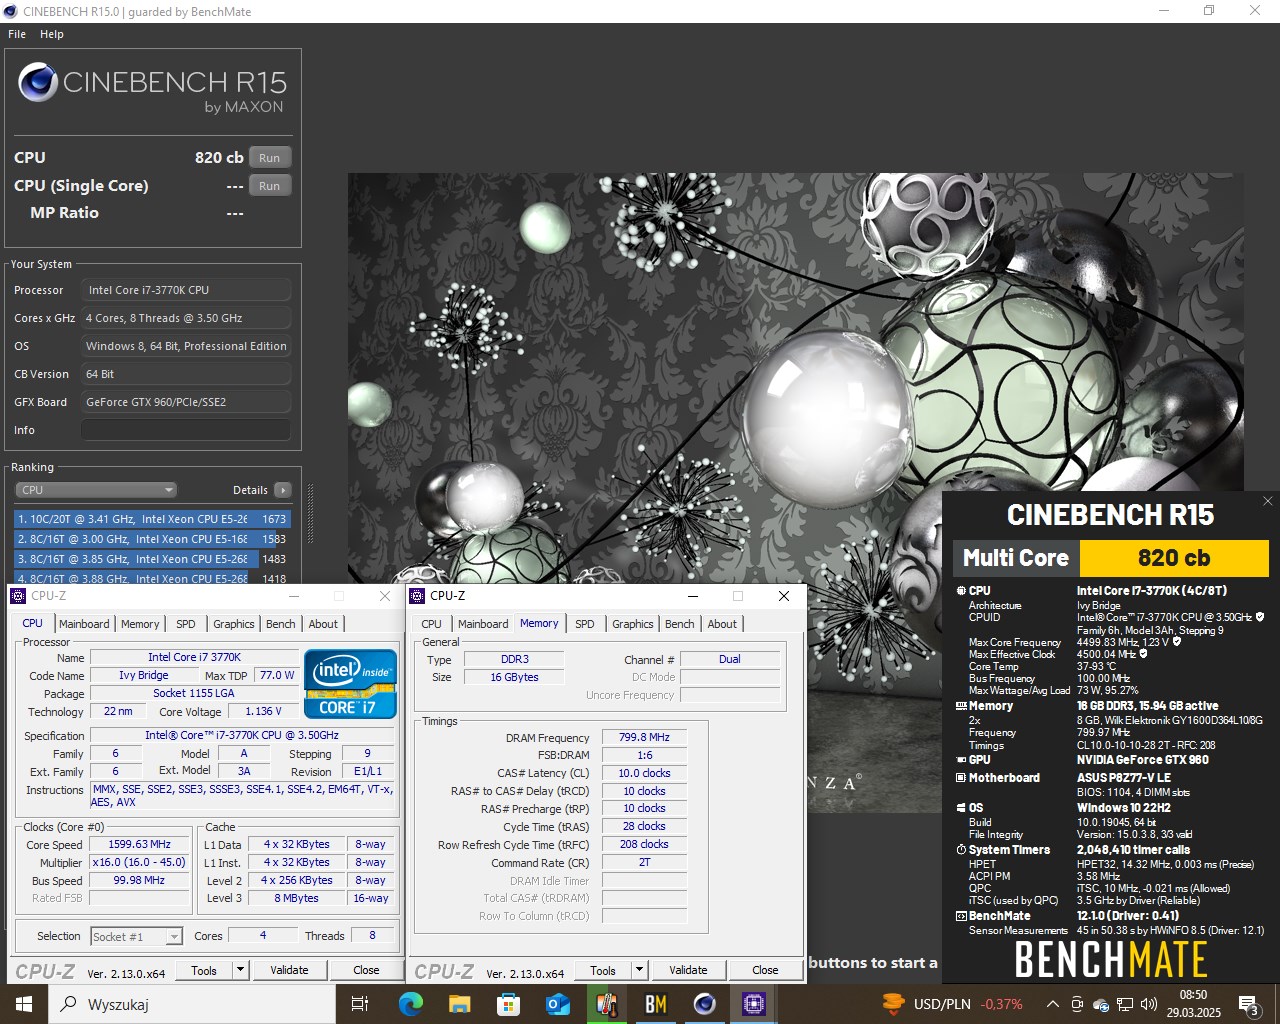Click Tools button in left CPU-Z window
The image size is (1280, 1024).
coord(204,970)
